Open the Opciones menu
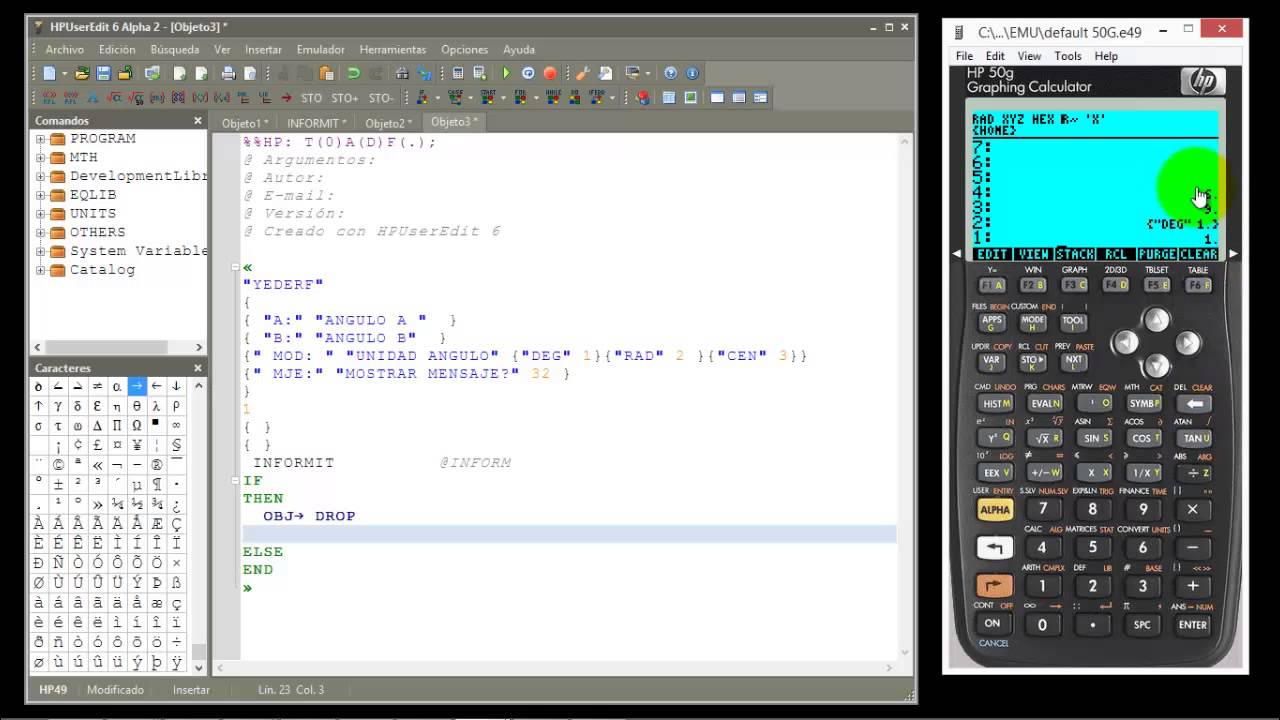Screen dimensions: 1280x720 tap(465, 49)
